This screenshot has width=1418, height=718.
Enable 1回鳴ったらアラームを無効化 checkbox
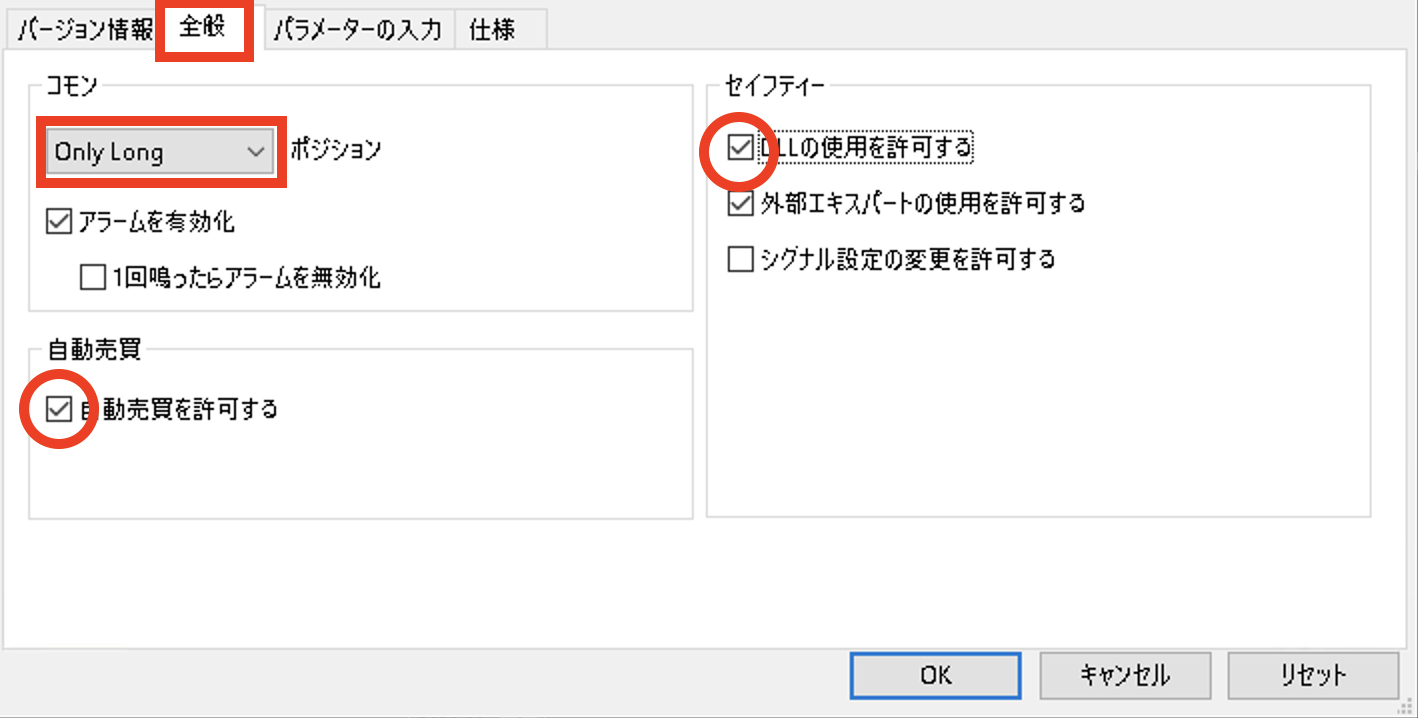click(x=92, y=277)
